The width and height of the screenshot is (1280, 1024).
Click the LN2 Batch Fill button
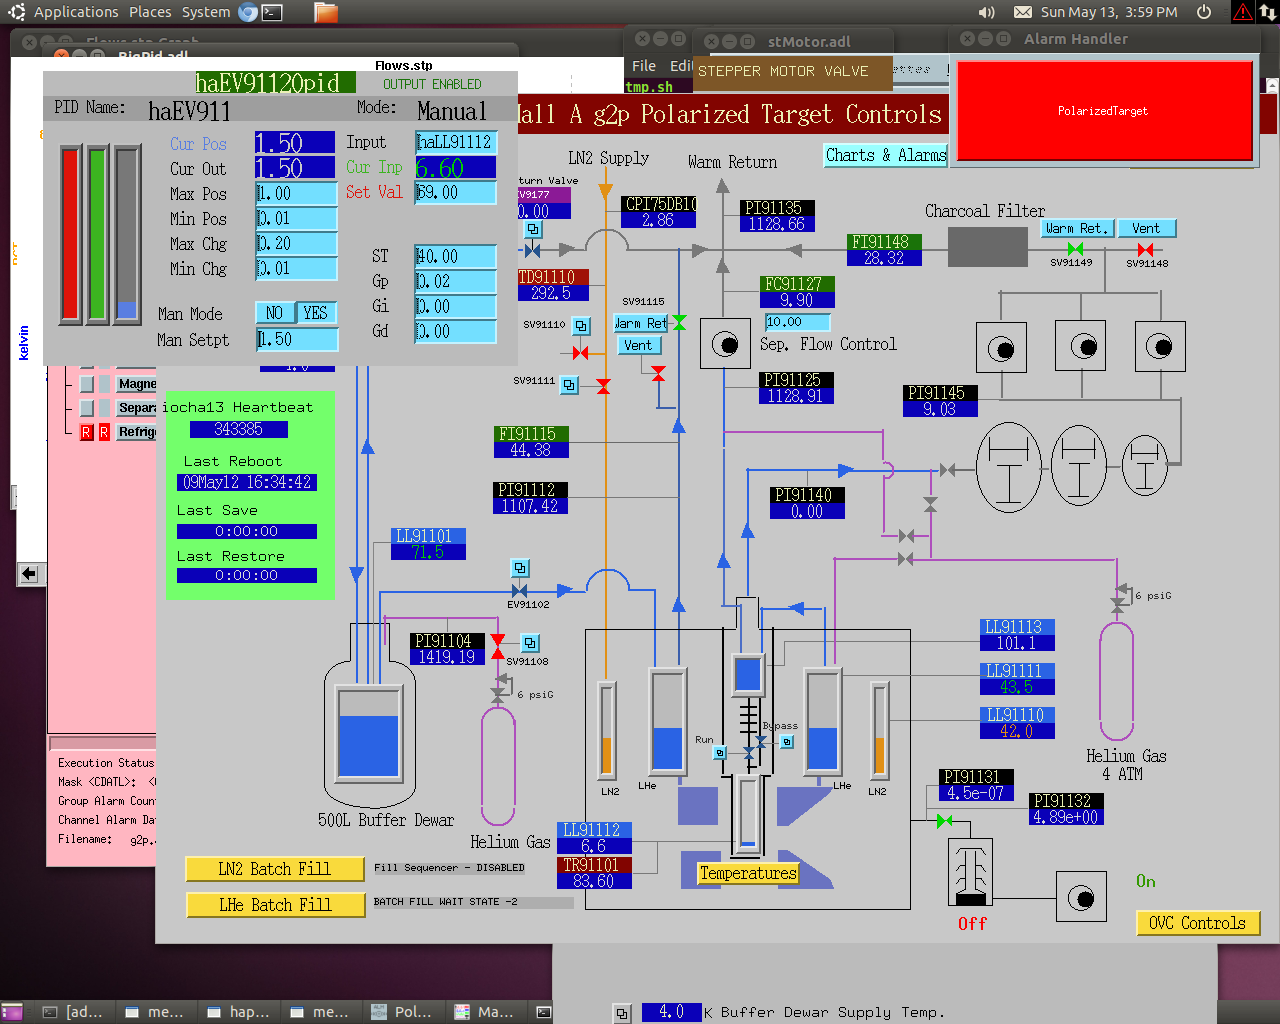pyautogui.click(x=275, y=869)
